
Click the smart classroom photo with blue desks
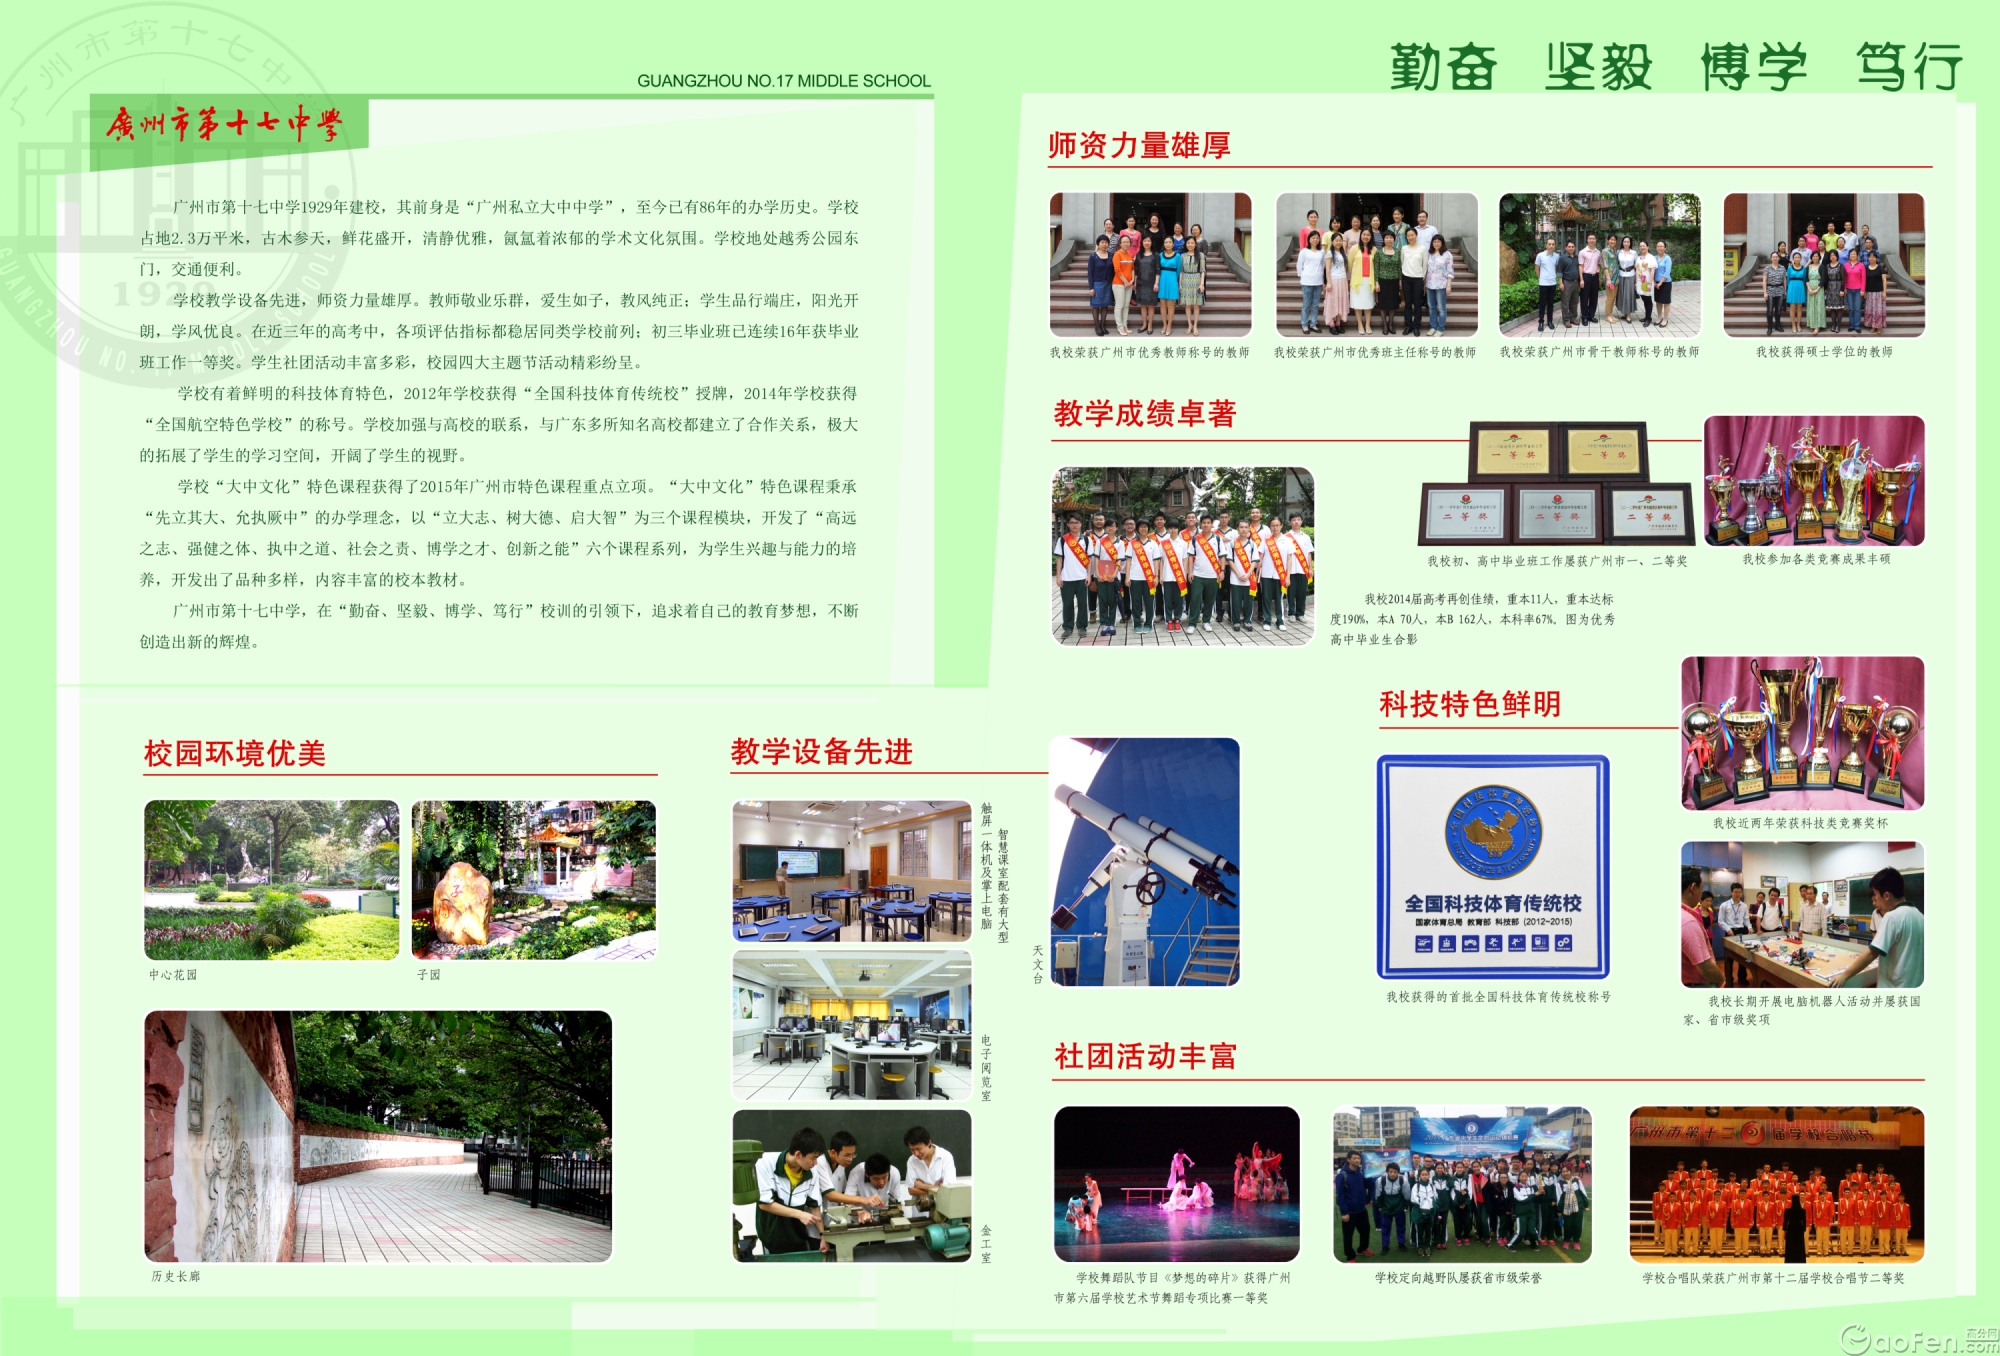pyautogui.click(x=852, y=870)
